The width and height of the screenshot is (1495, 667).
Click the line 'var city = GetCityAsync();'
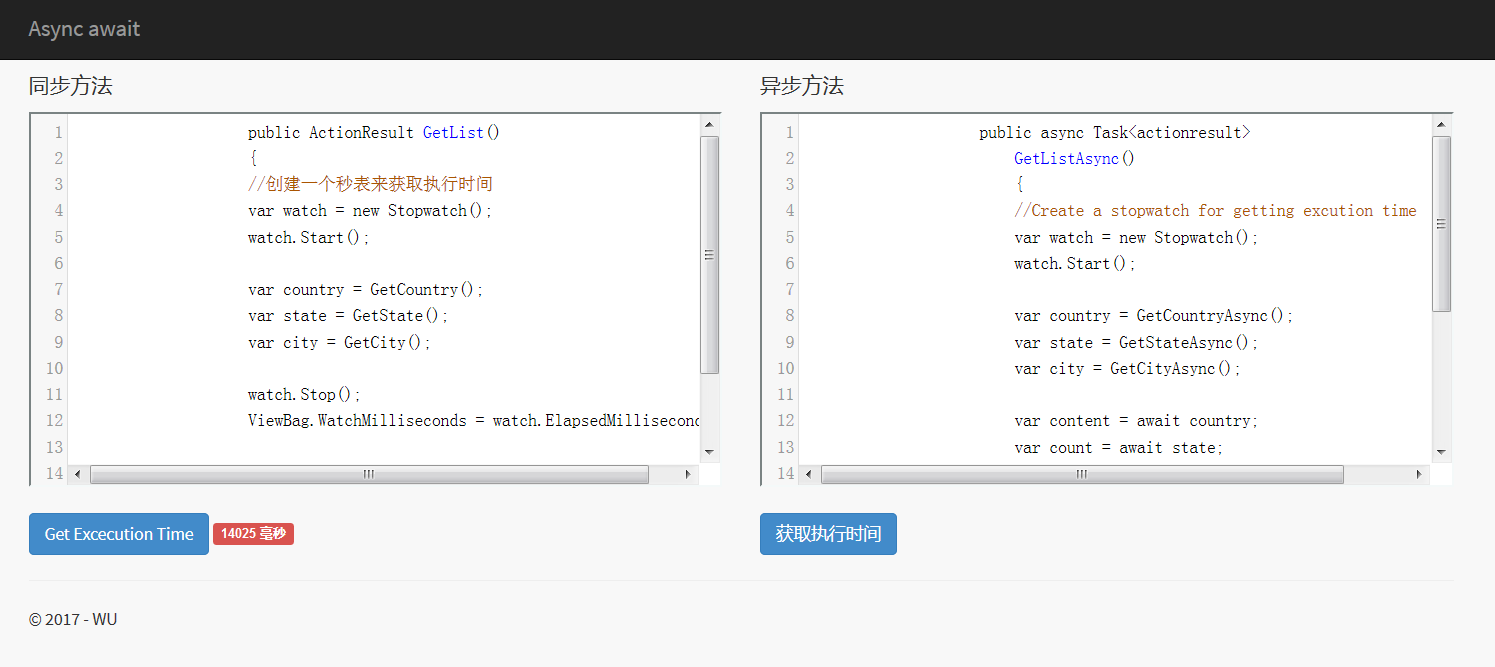1128,368
